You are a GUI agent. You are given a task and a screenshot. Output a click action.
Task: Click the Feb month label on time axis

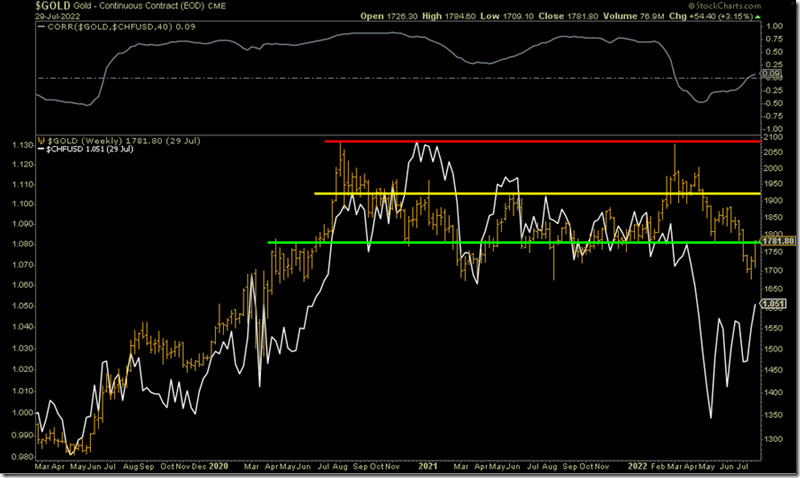(x=658, y=466)
